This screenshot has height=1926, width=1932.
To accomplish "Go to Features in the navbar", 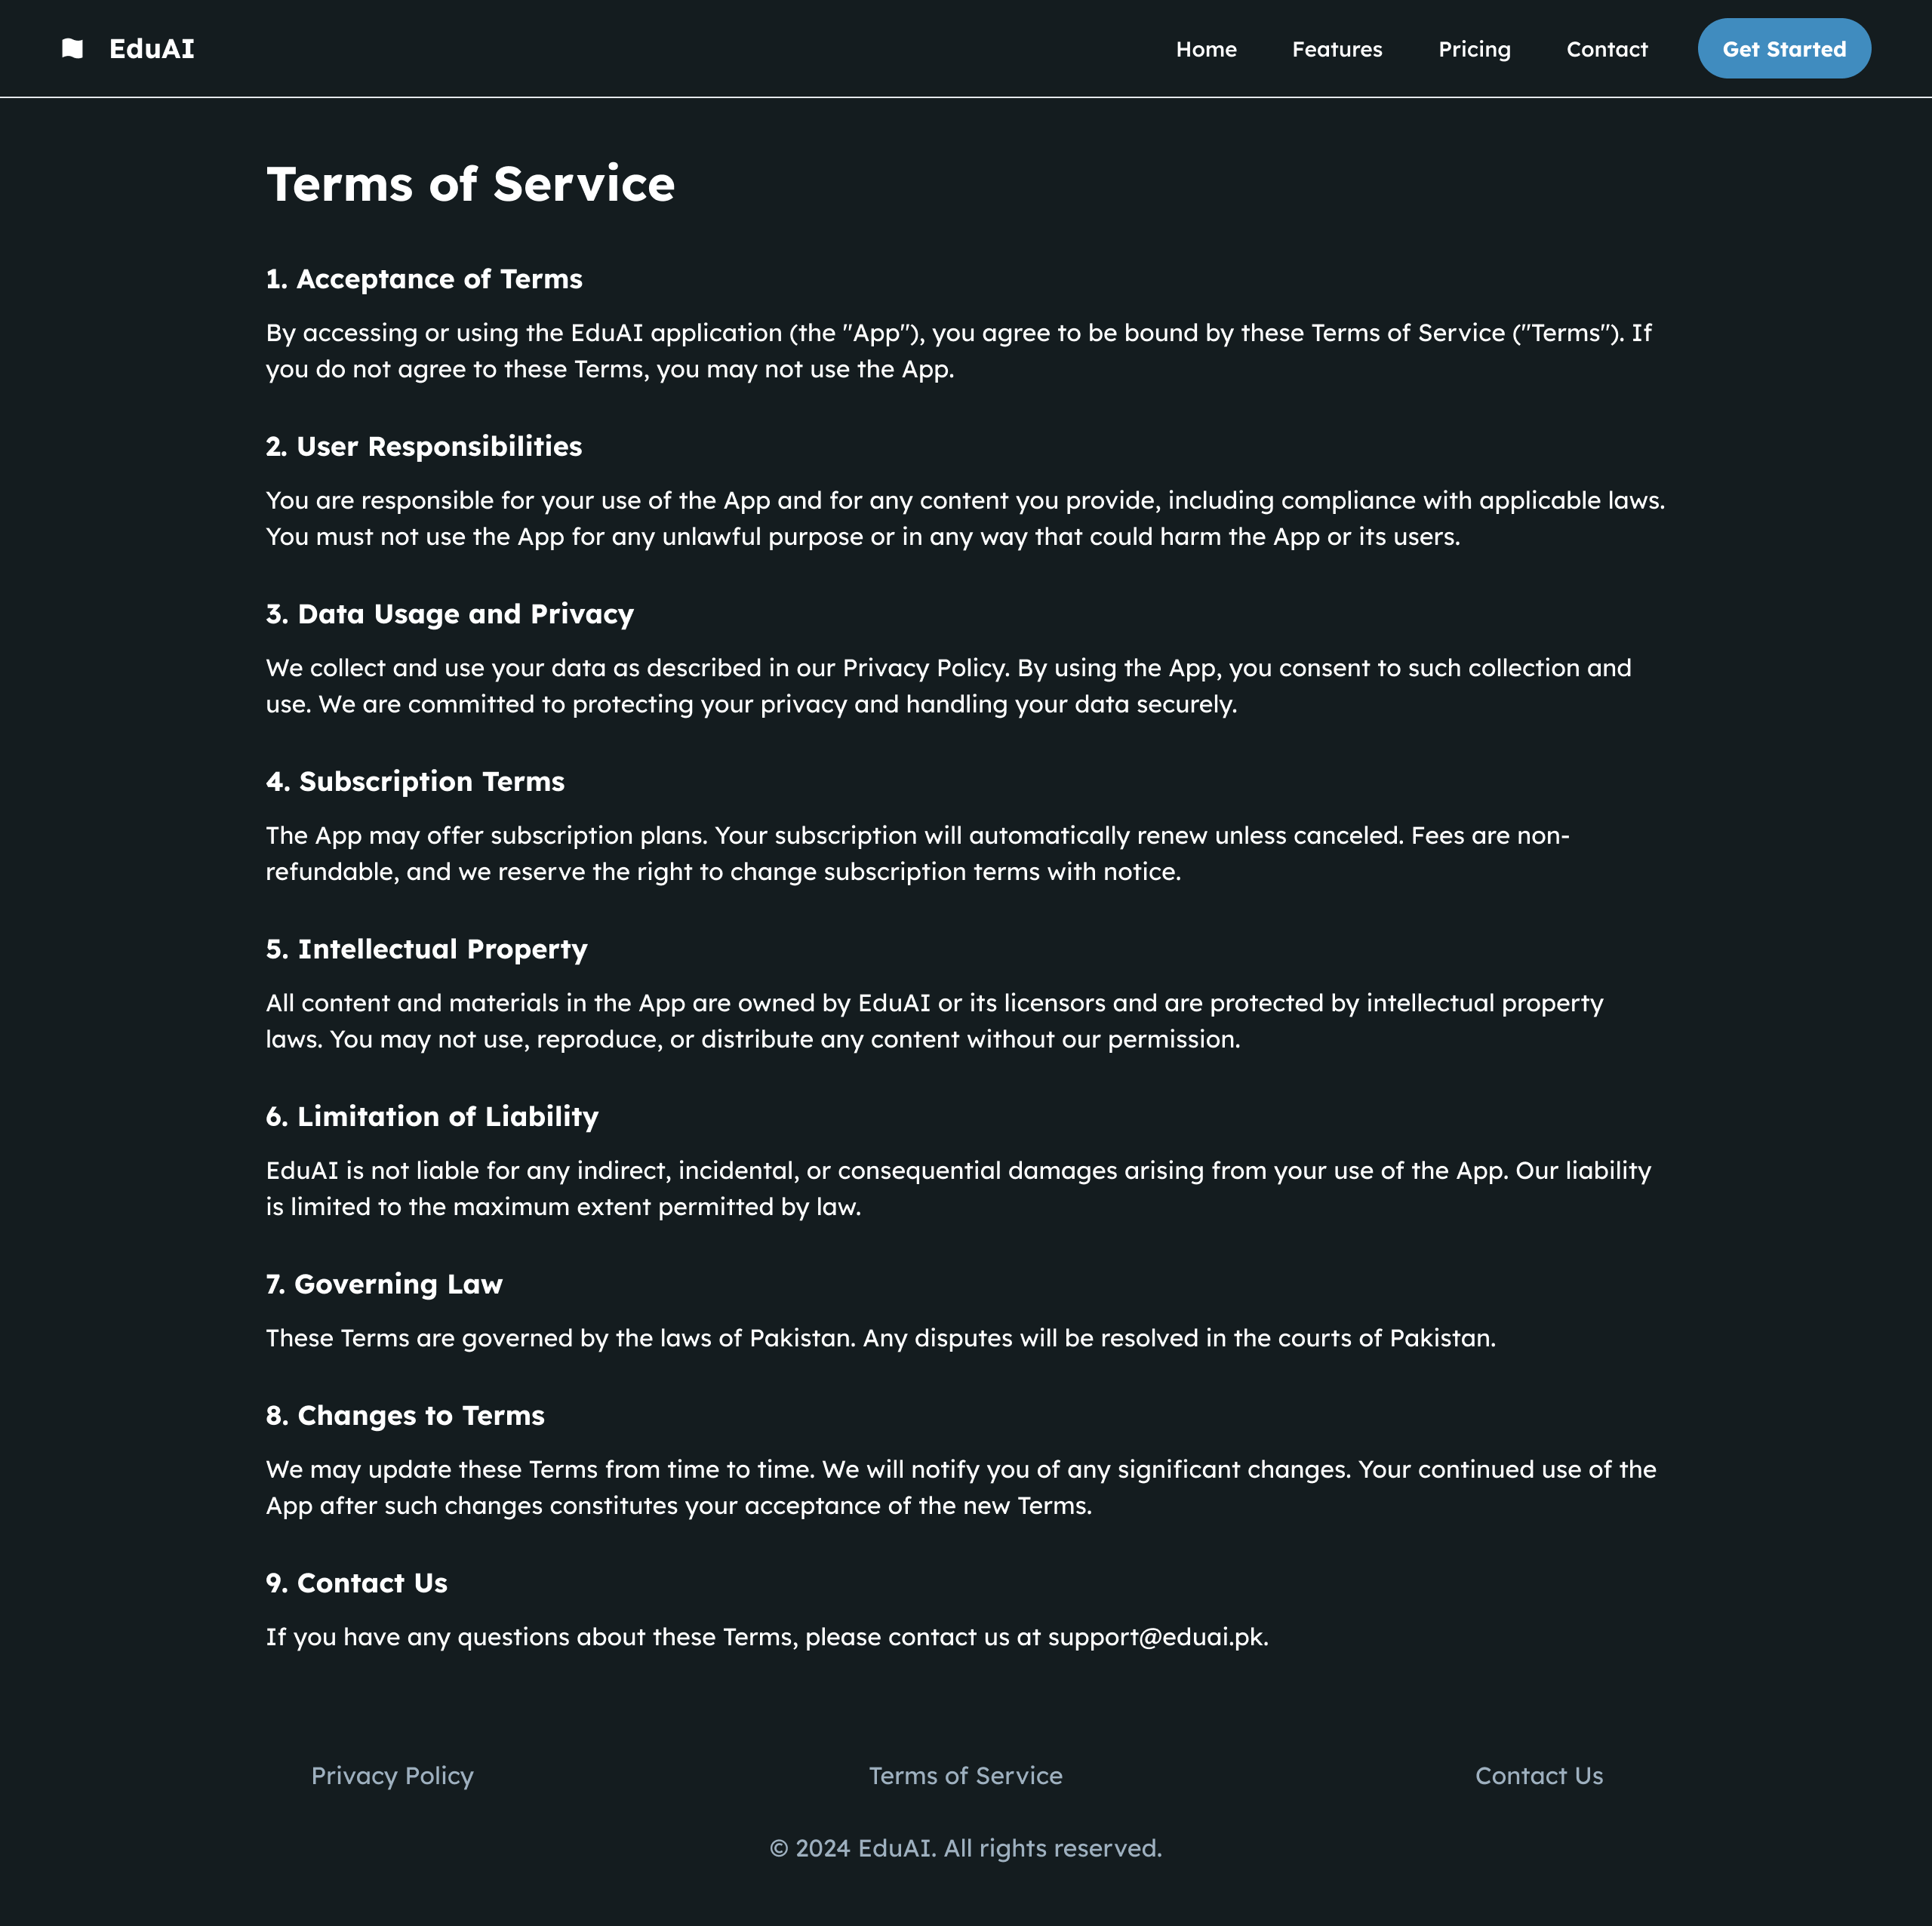I will (x=1337, y=49).
